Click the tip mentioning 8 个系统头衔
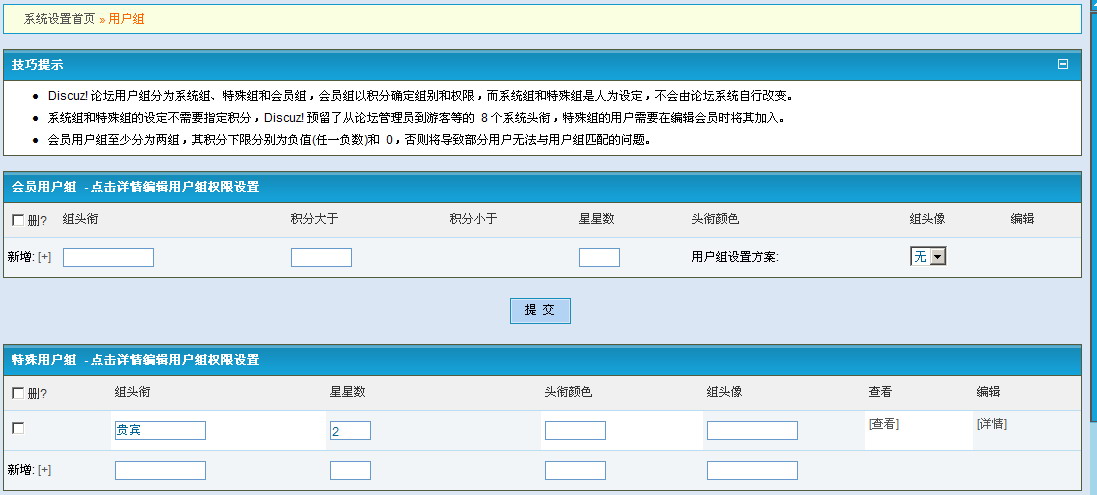1097x495 pixels. 416,118
